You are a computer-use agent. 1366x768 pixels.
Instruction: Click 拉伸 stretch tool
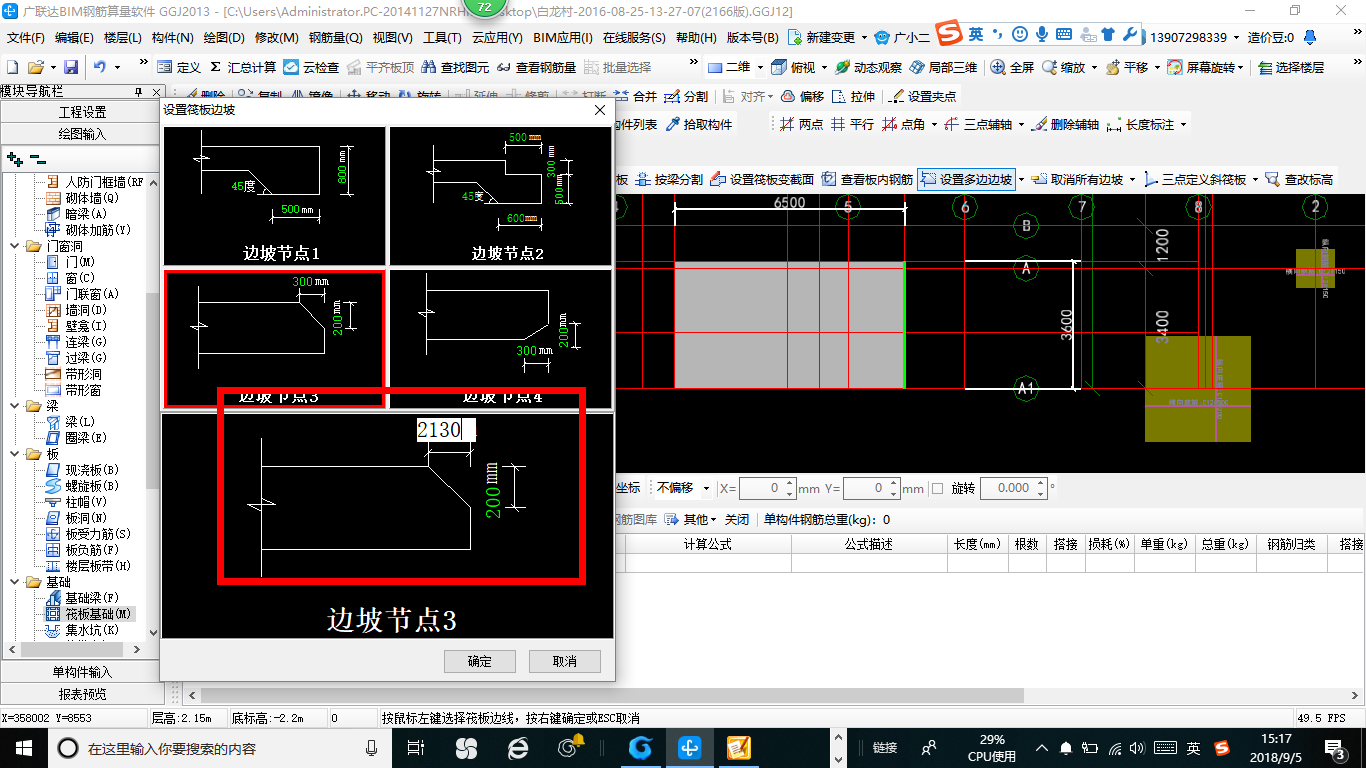click(x=853, y=97)
